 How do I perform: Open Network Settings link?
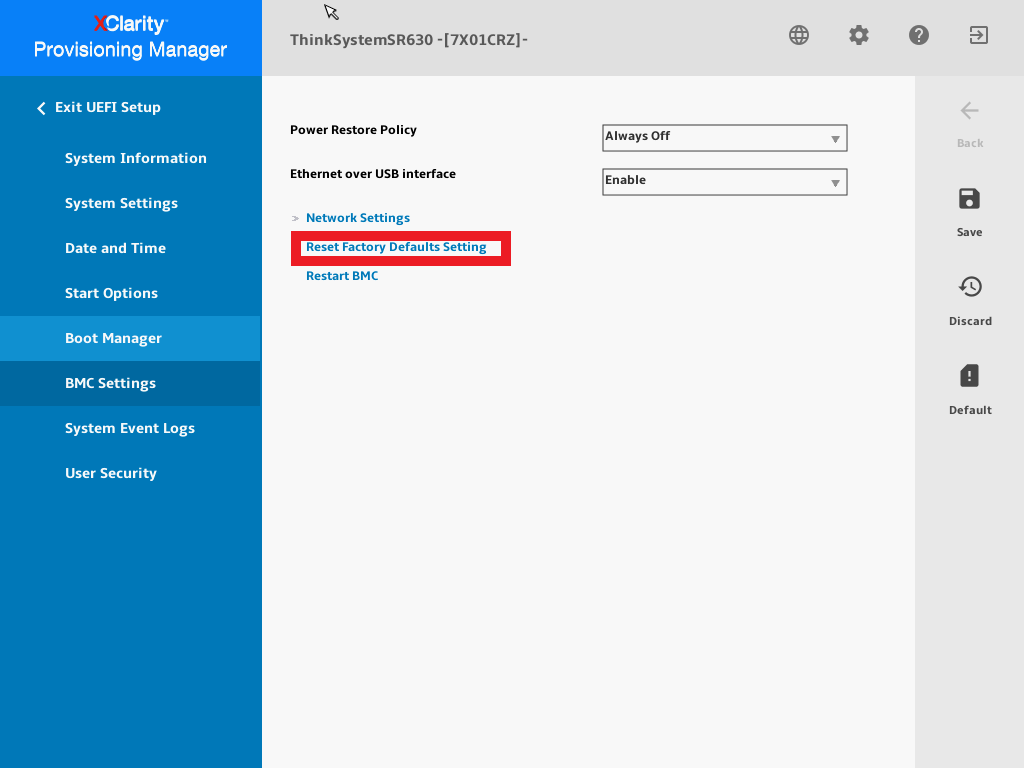(358, 218)
